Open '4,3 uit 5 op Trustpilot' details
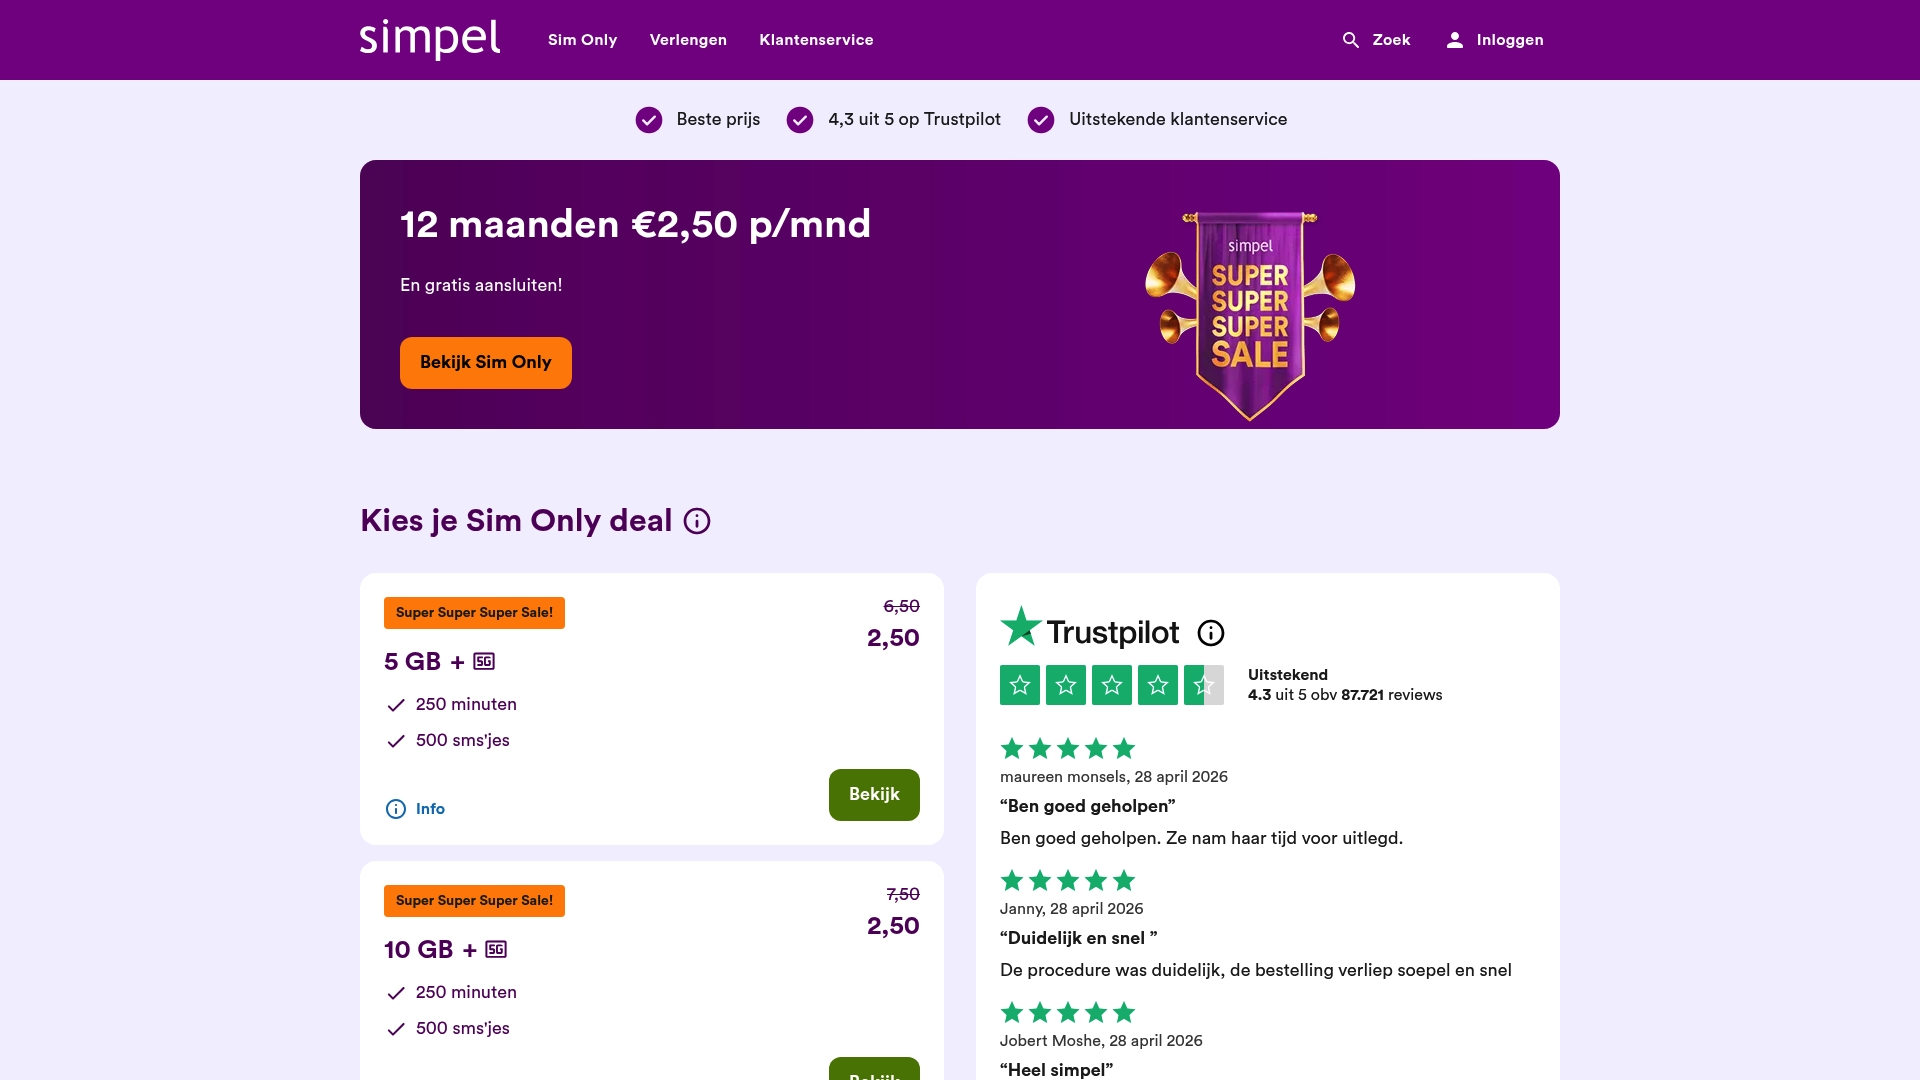 click(913, 119)
